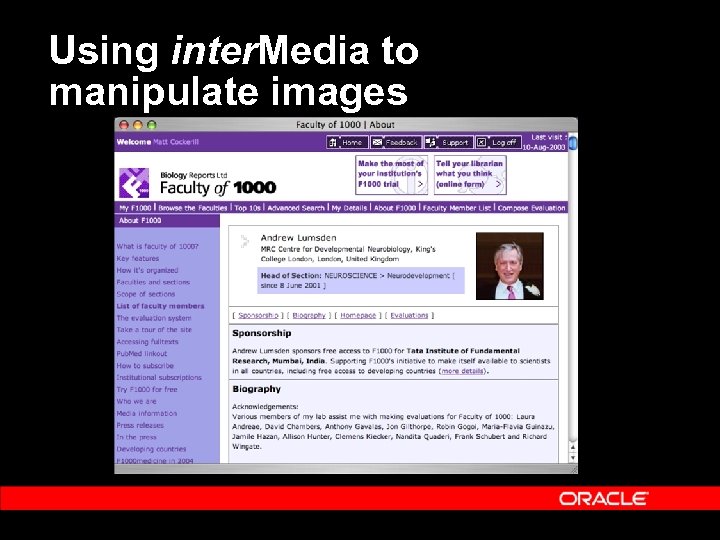The height and width of the screenshot is (540, 720).
Task: Open 'more details' link in Sponsorship text
Action: pyautogui.click(x=462, y=371)
